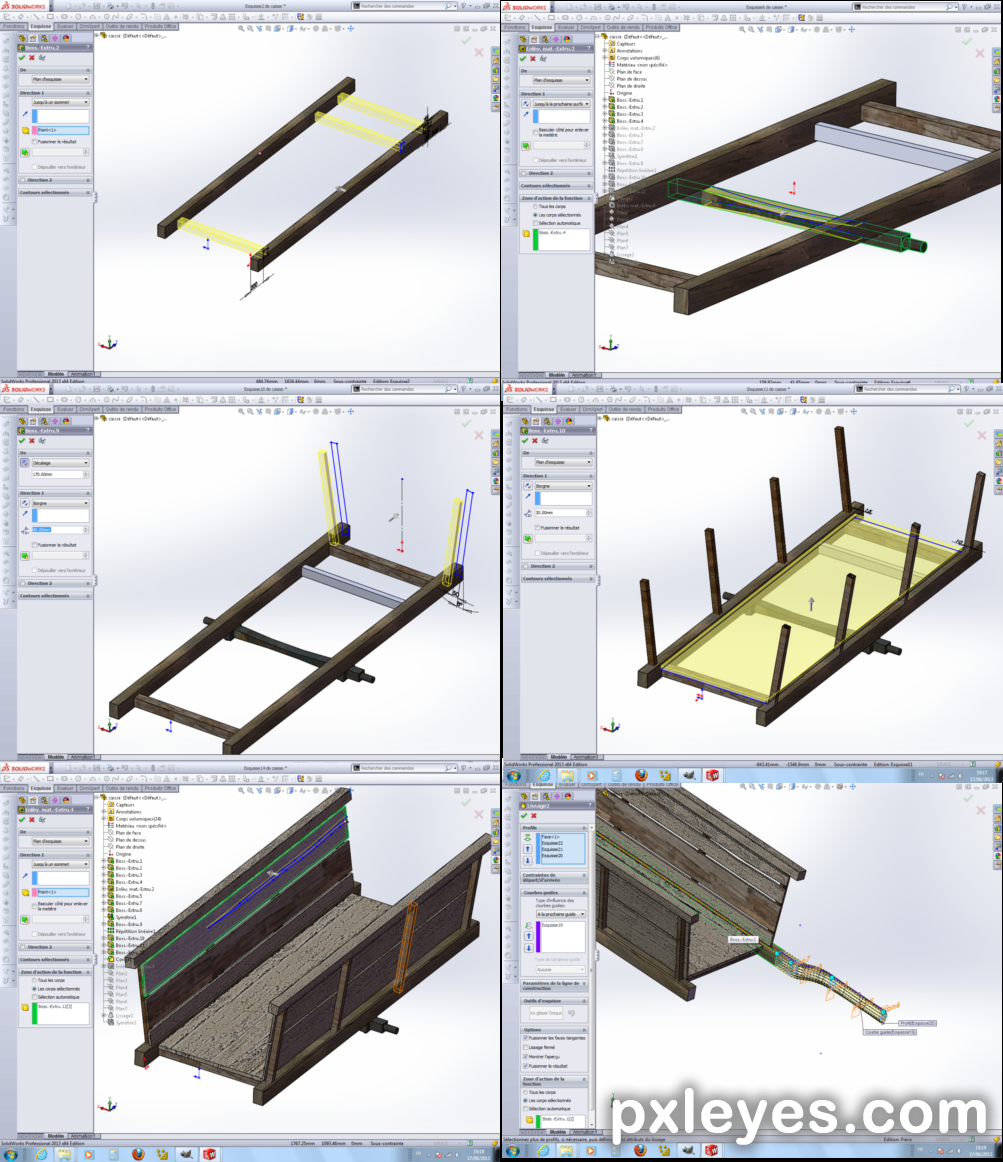Open 'Plan d'esquisse' dropdown in Boss.-Extru.2 panel
The height and width of the screenshot is (1162, 1003).
tap(60, 79)
